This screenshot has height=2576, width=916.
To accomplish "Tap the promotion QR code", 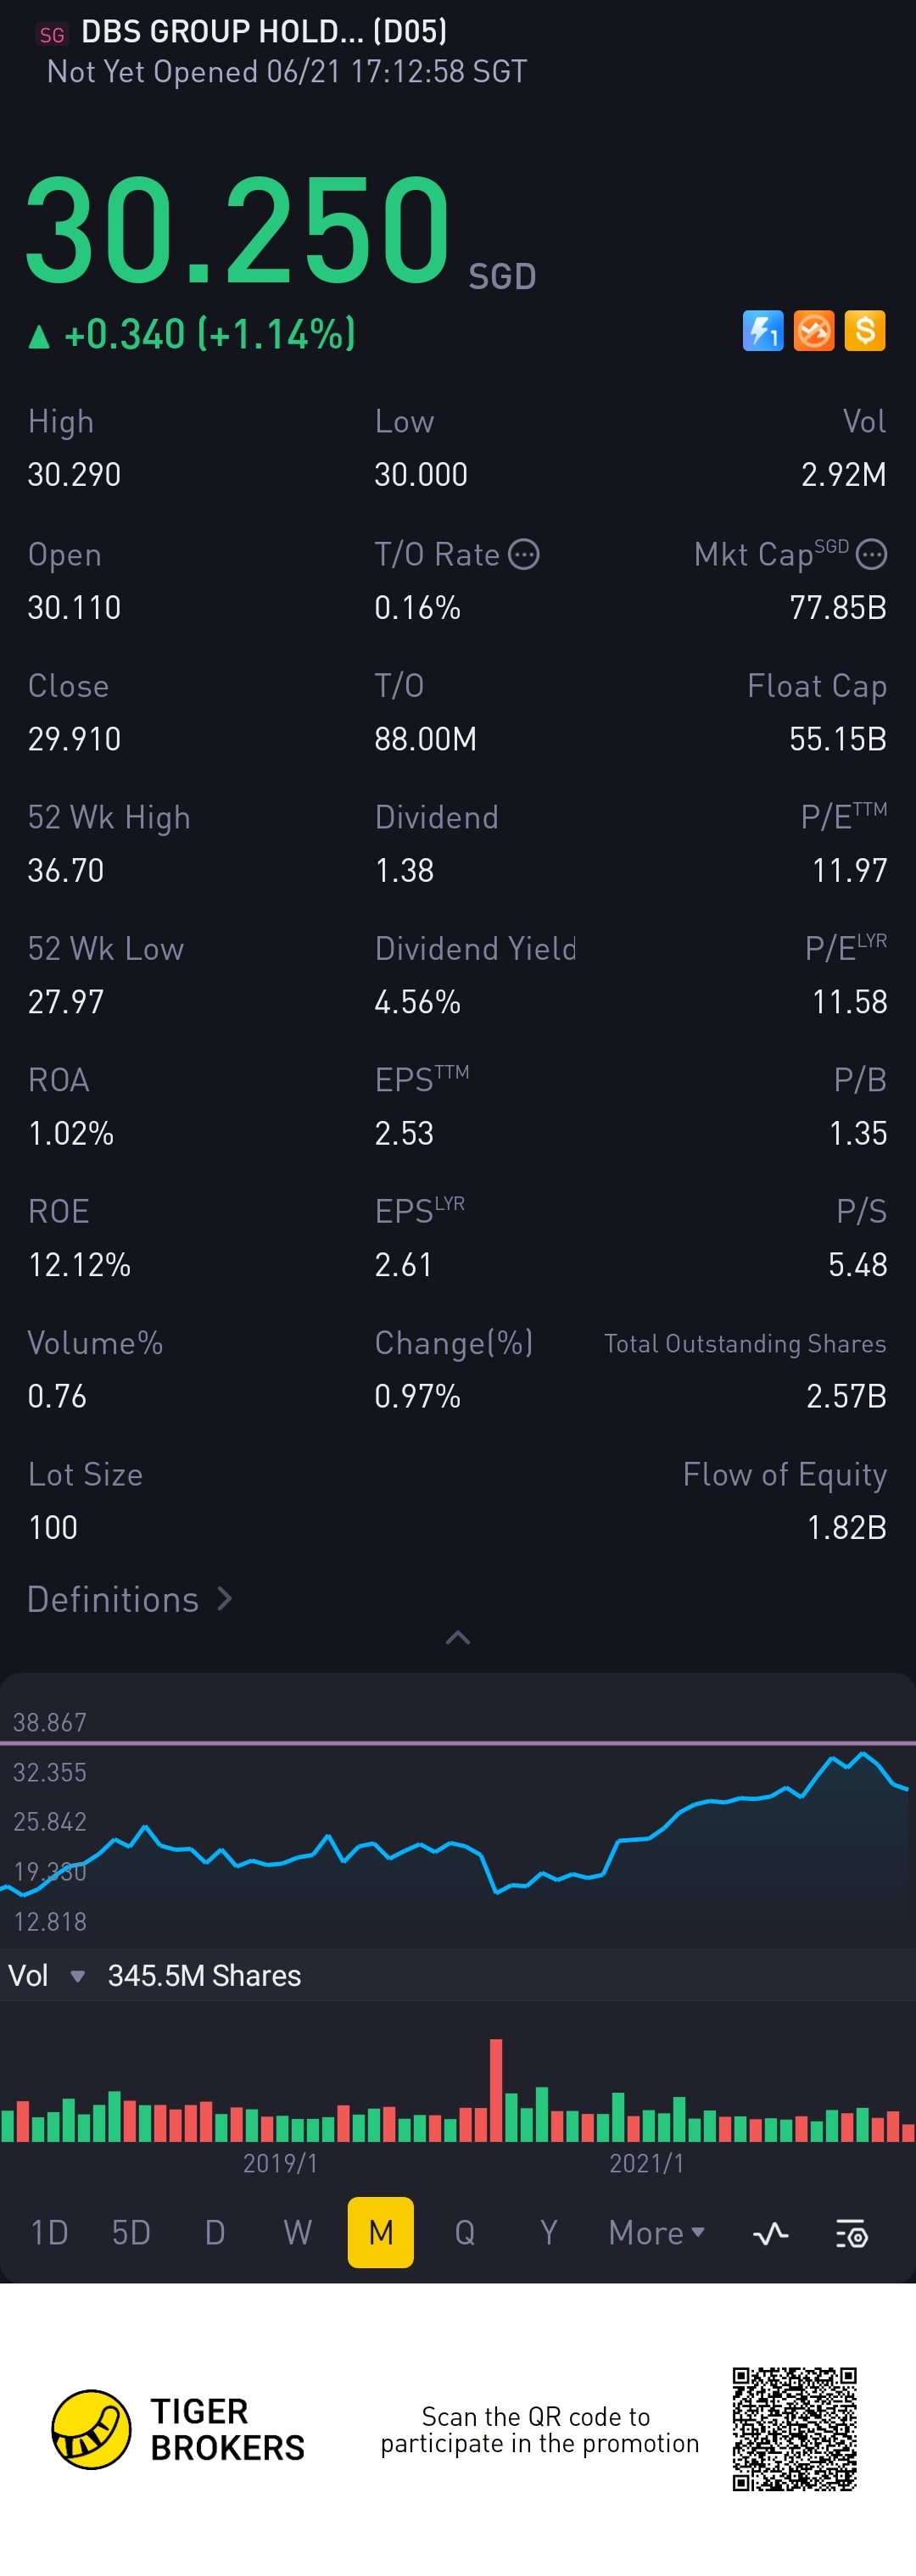I will [795, 2430].
